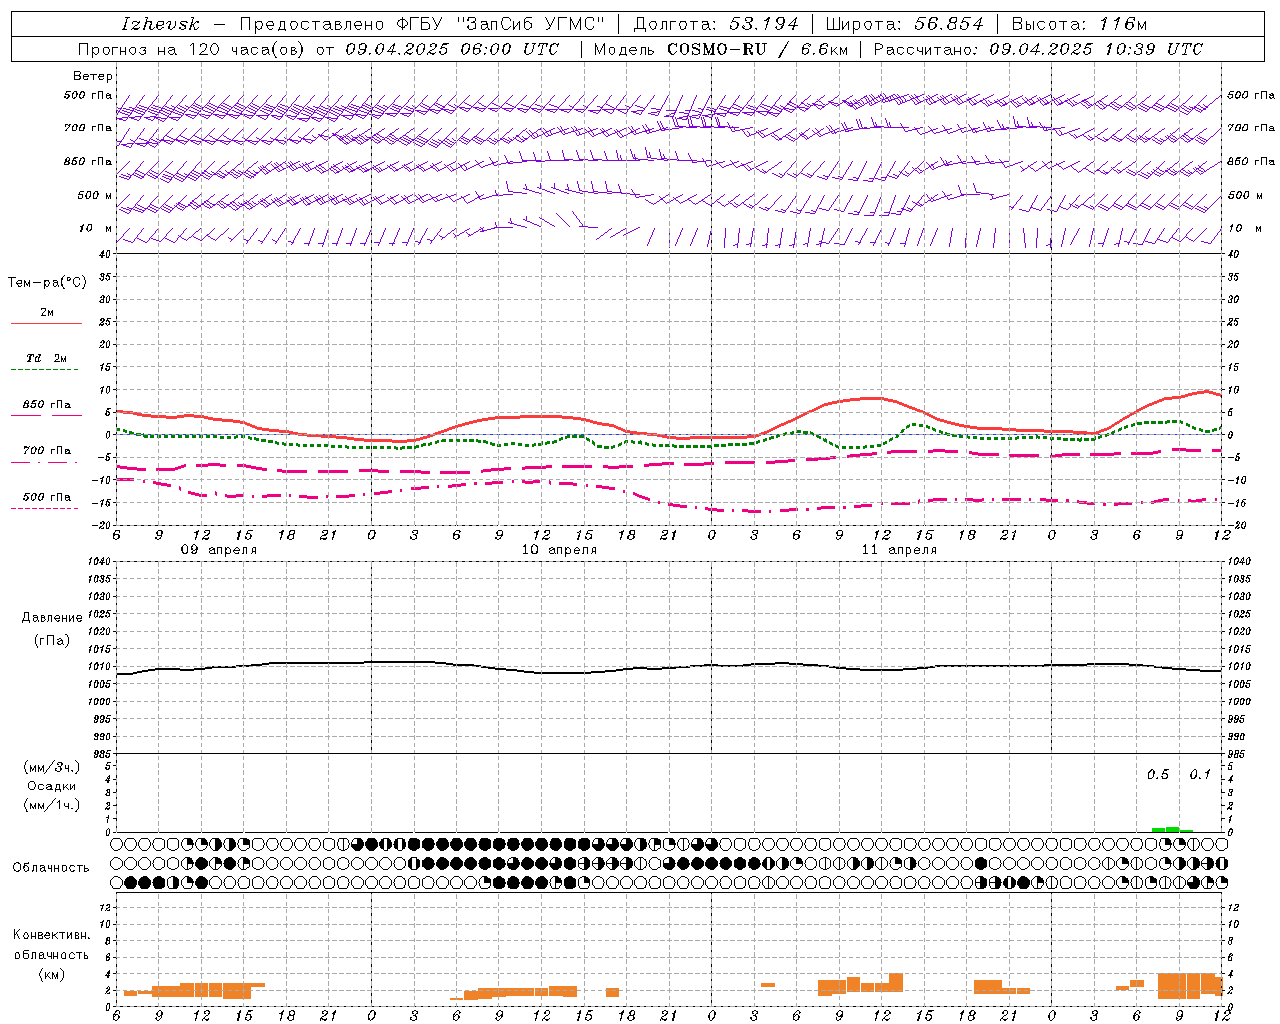The width and height of the screenshot is (1280, 1024).
Task: Click the green precipitation bar
Action: pyautogui.click(x=1172, y=829)
